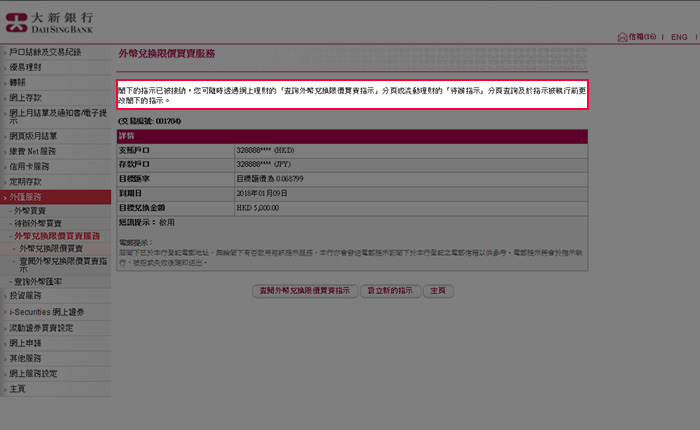Click the 外幣兌換限價買賣服務 page title
Viewport: 700px width, 430px height.
[167, 54]
